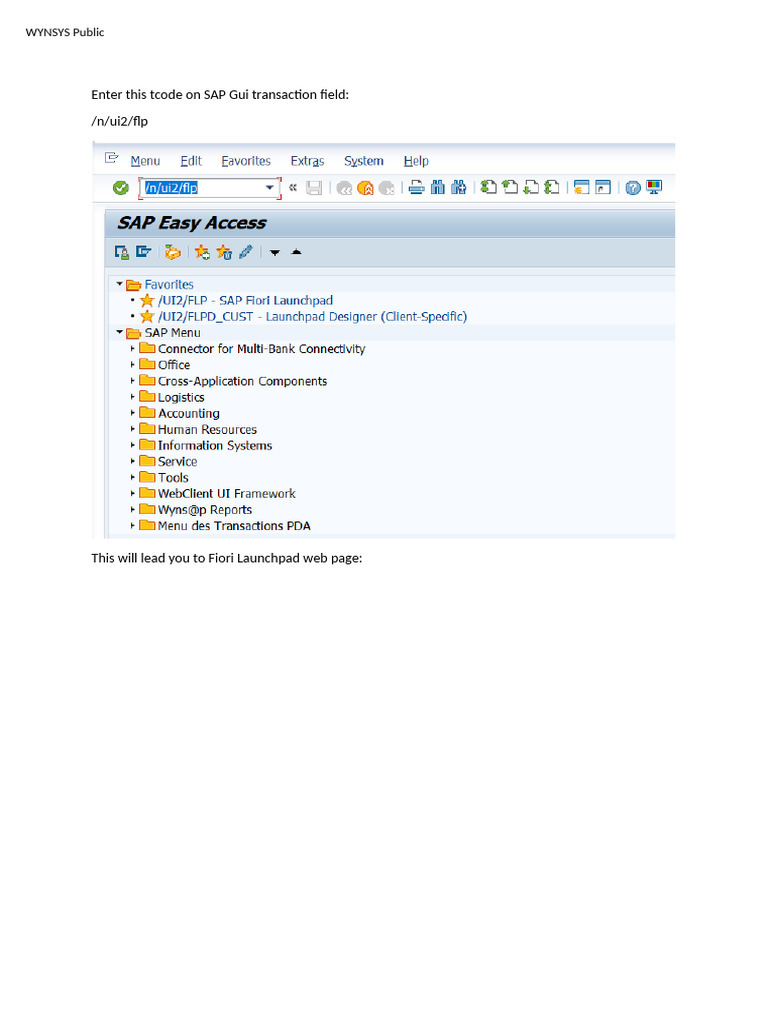The width and height of the screenshot is (768, 1024).
Task: Click the Print icon
Action: pos(416,187)
